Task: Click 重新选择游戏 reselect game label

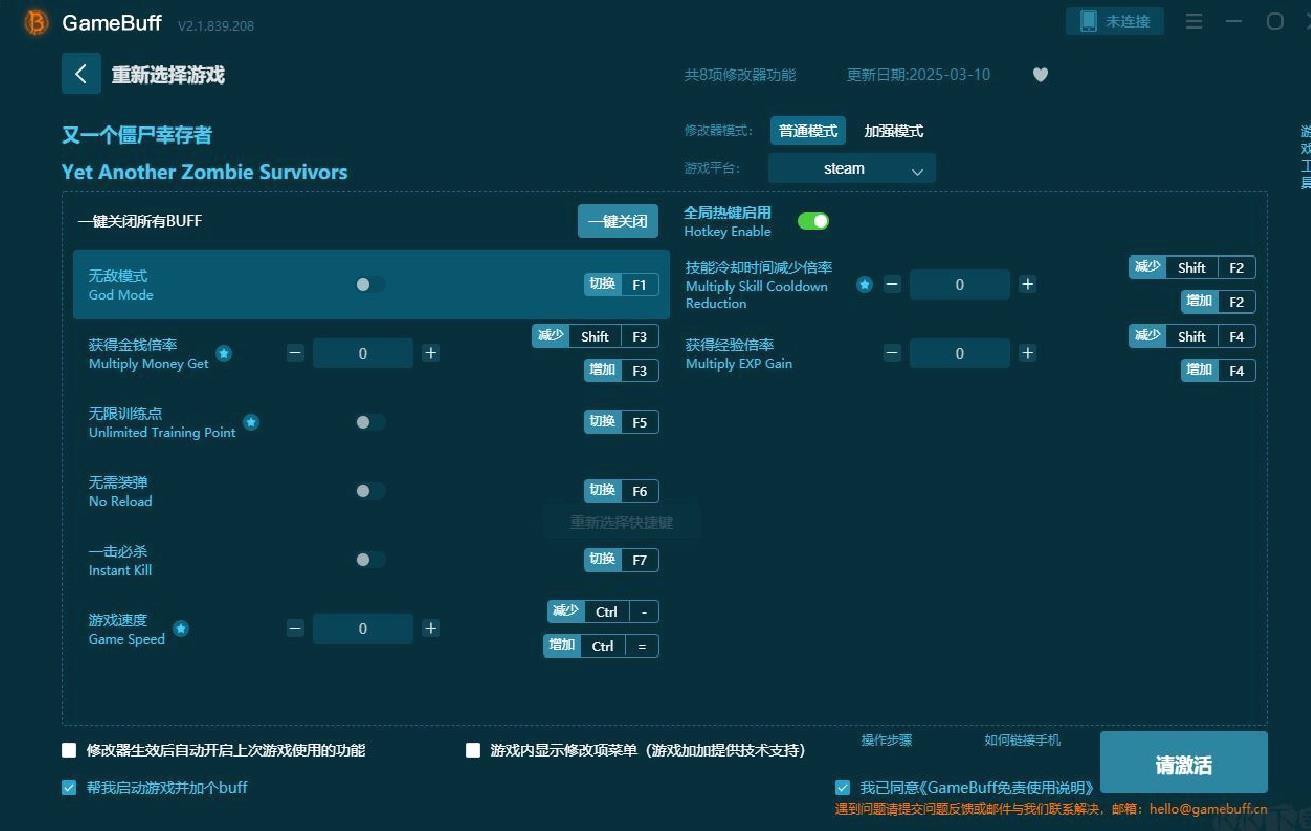Action: click(x=168, y=75)
